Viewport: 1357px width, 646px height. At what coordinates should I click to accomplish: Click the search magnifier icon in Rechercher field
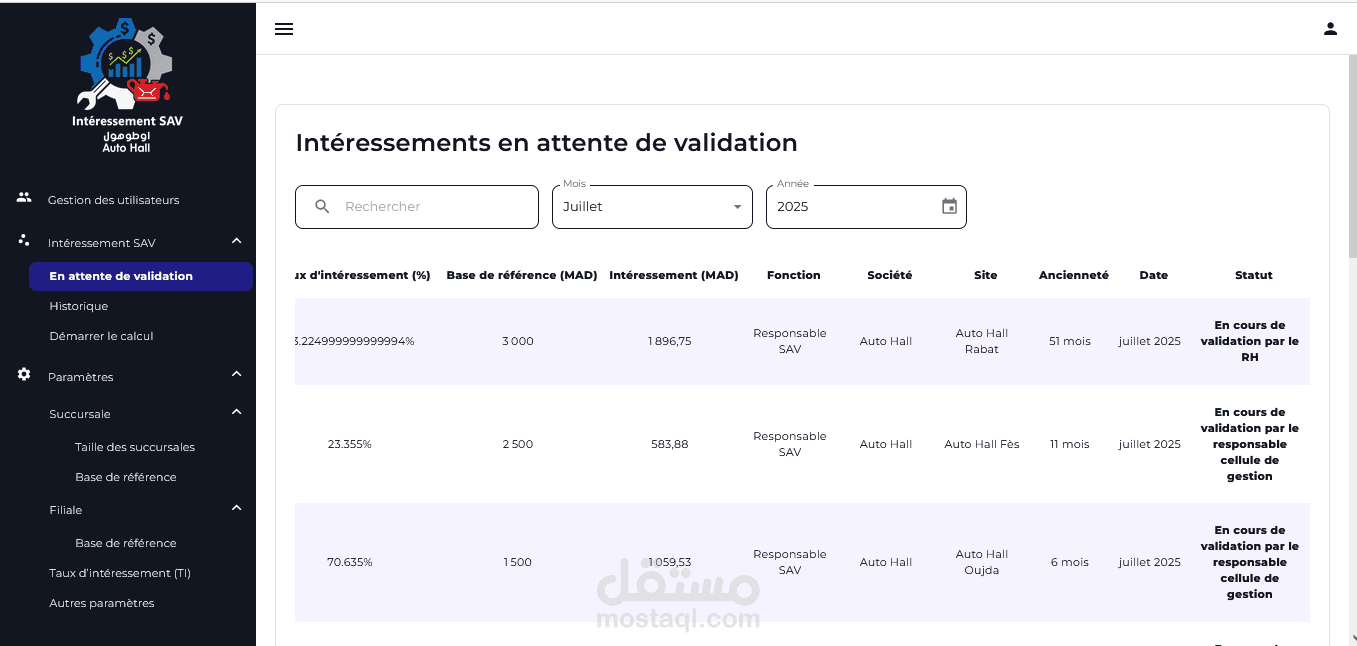point(322,206)
